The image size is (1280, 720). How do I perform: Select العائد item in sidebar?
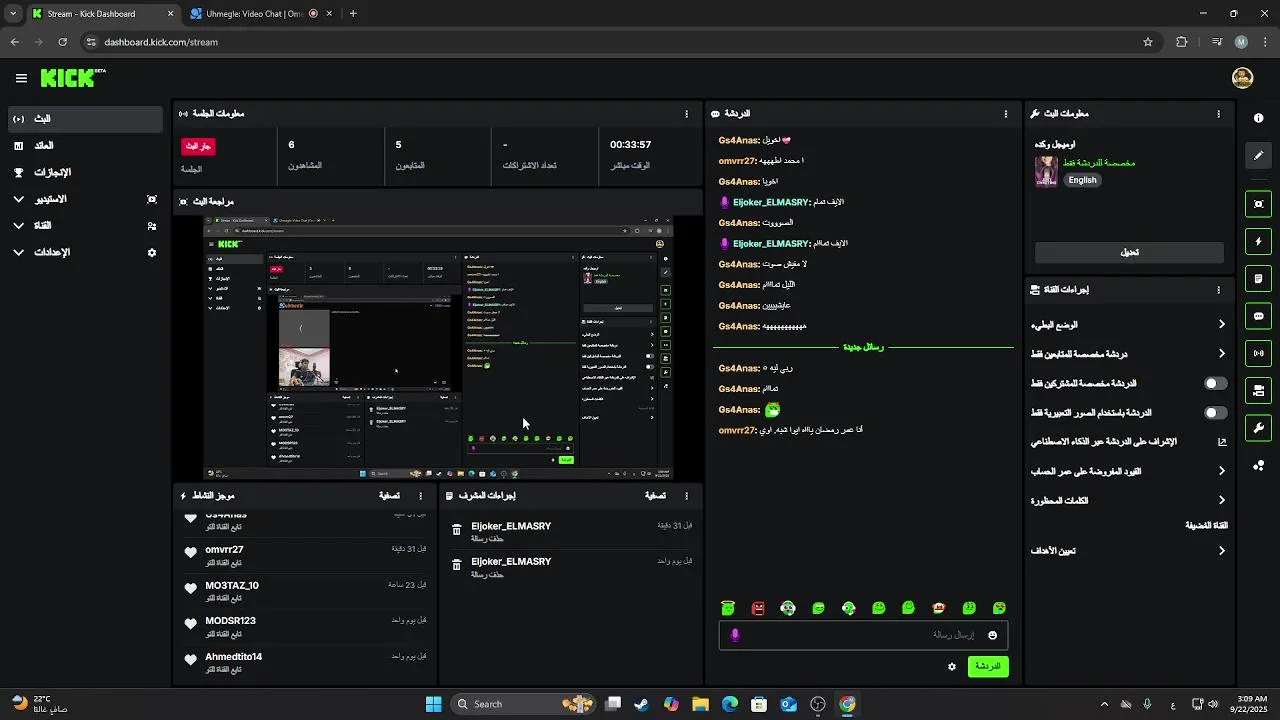(x=83, y=145)
